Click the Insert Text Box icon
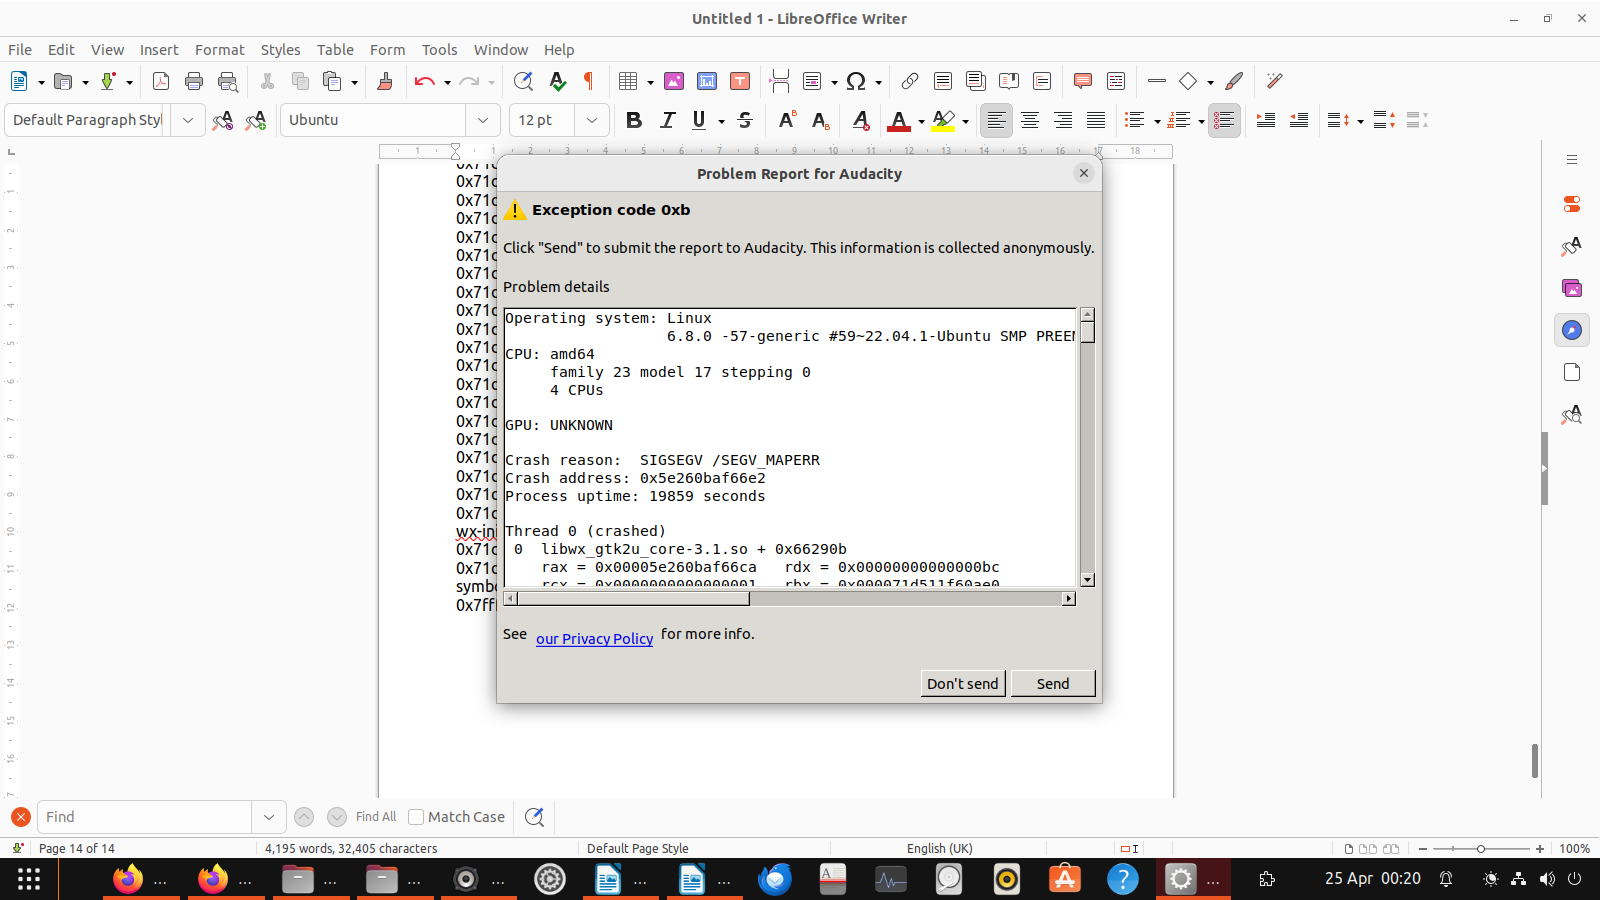Image resolution: width=1600 pixels, height=900 pixels. tap(740, 81)
